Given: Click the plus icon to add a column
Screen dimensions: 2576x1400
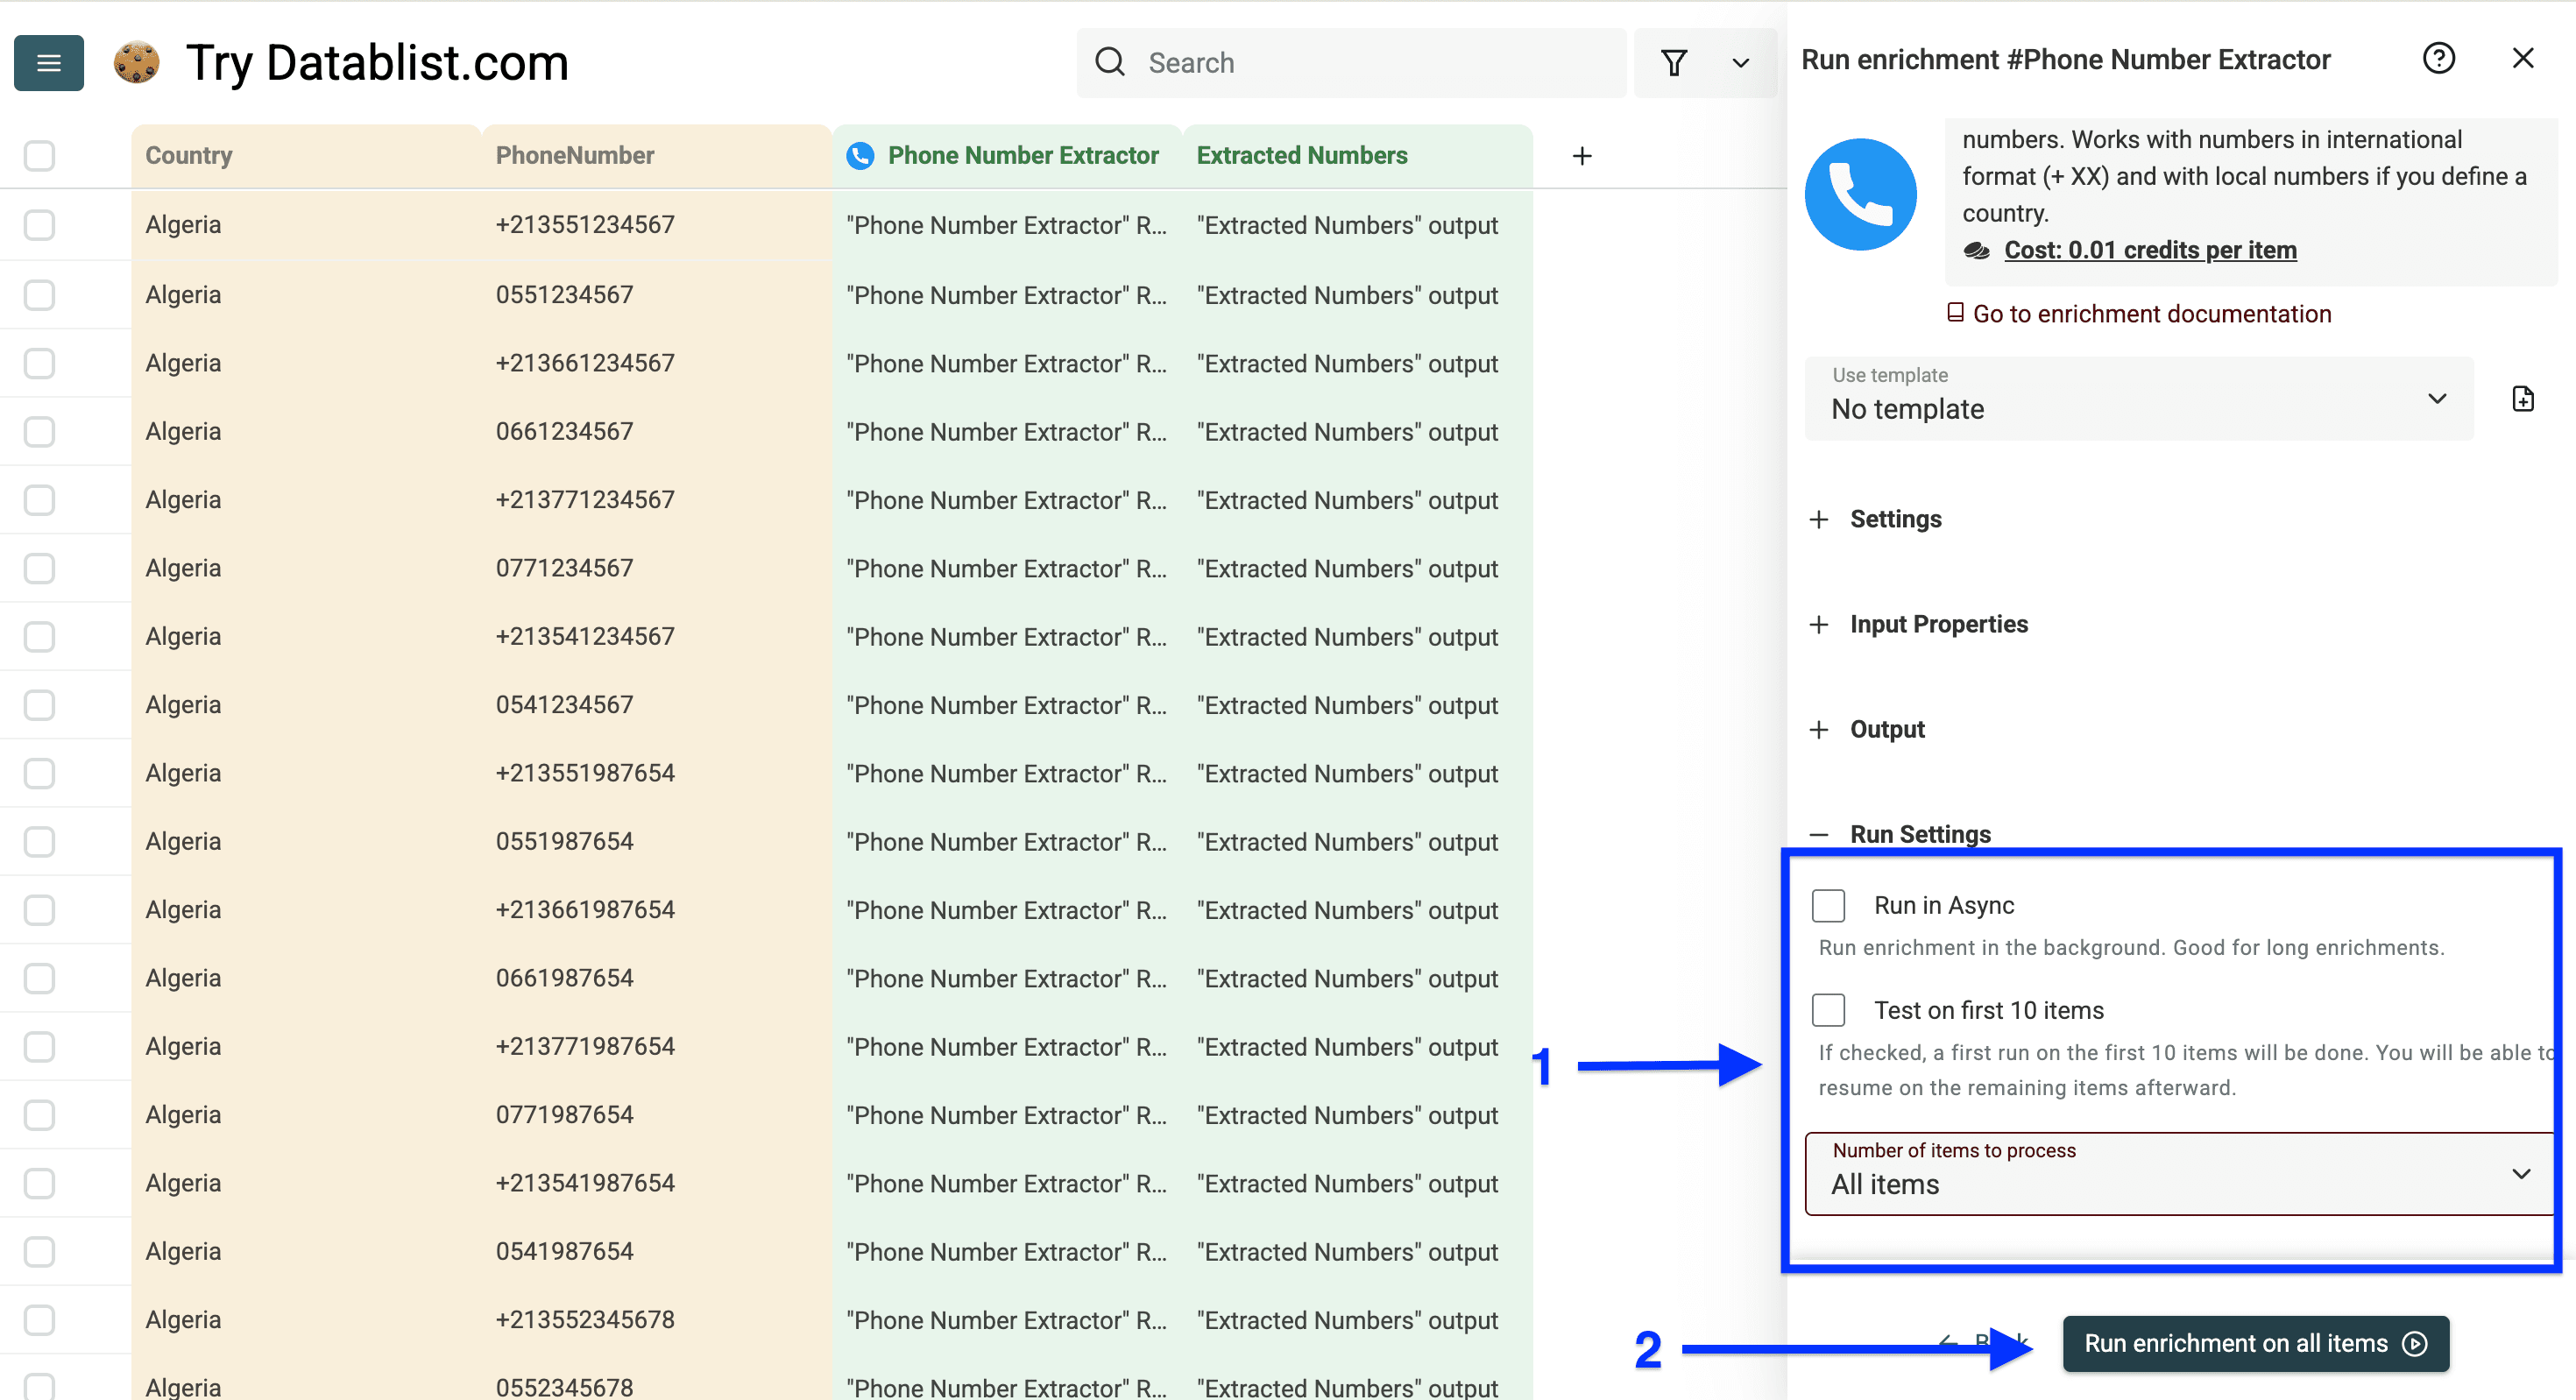Looking at the screenshot, I should (1582, 155).
